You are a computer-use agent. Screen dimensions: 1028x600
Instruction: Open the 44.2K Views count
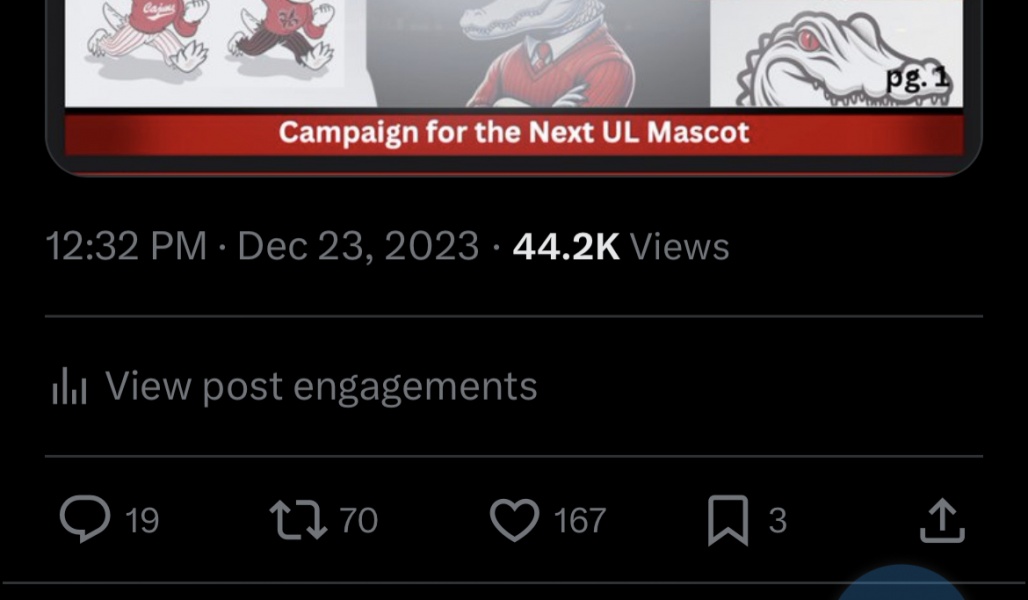coord(620,247)
